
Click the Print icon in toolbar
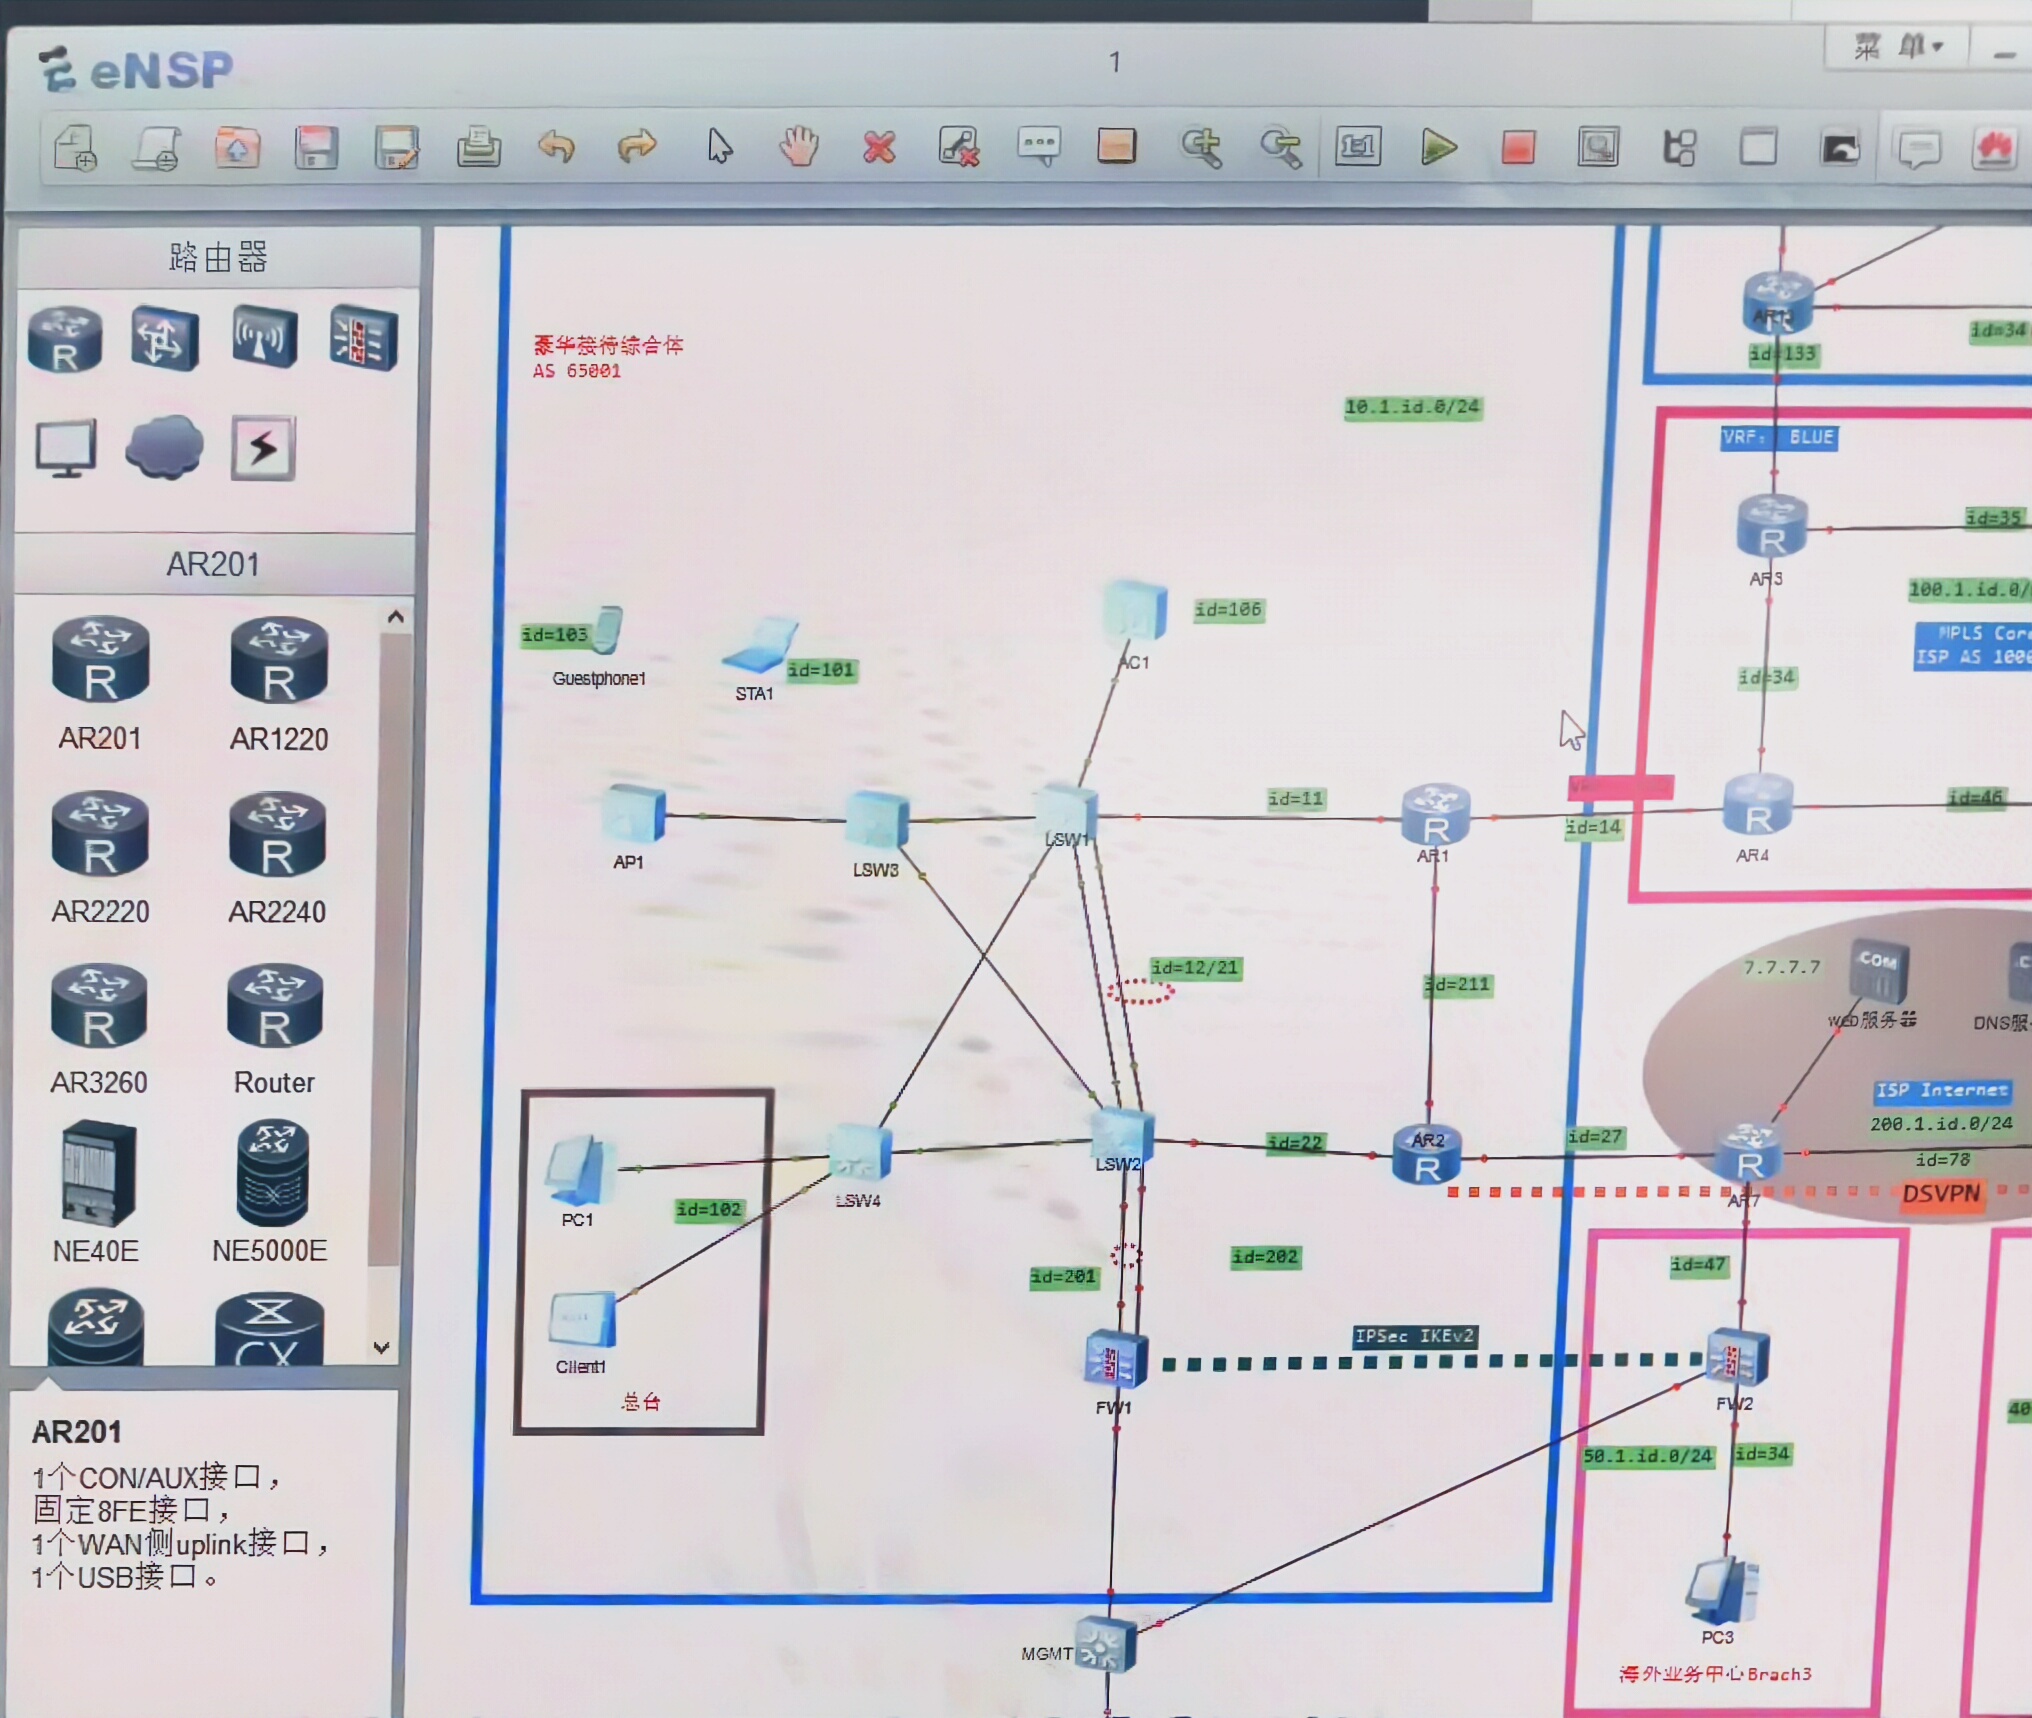(478, 148)
